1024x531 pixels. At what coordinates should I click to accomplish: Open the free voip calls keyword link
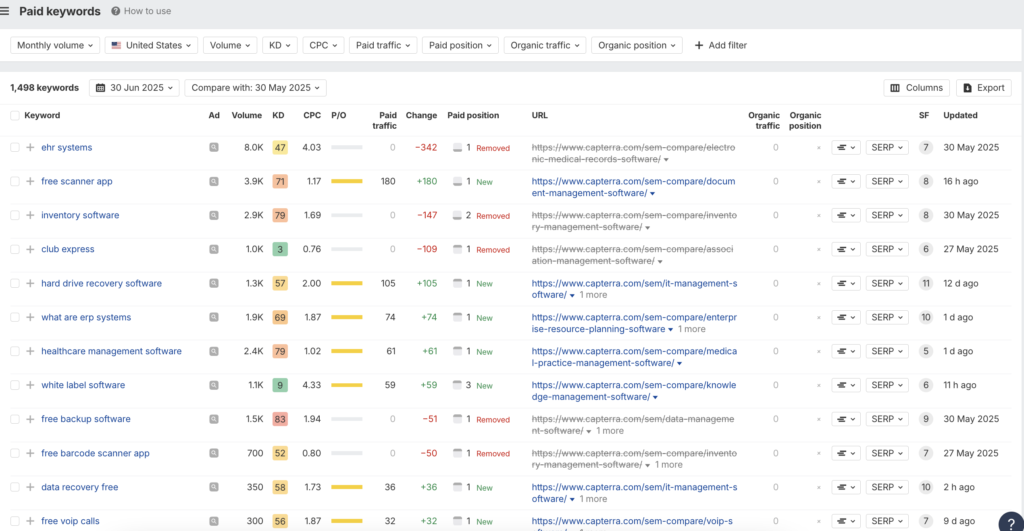pos(71,521)
